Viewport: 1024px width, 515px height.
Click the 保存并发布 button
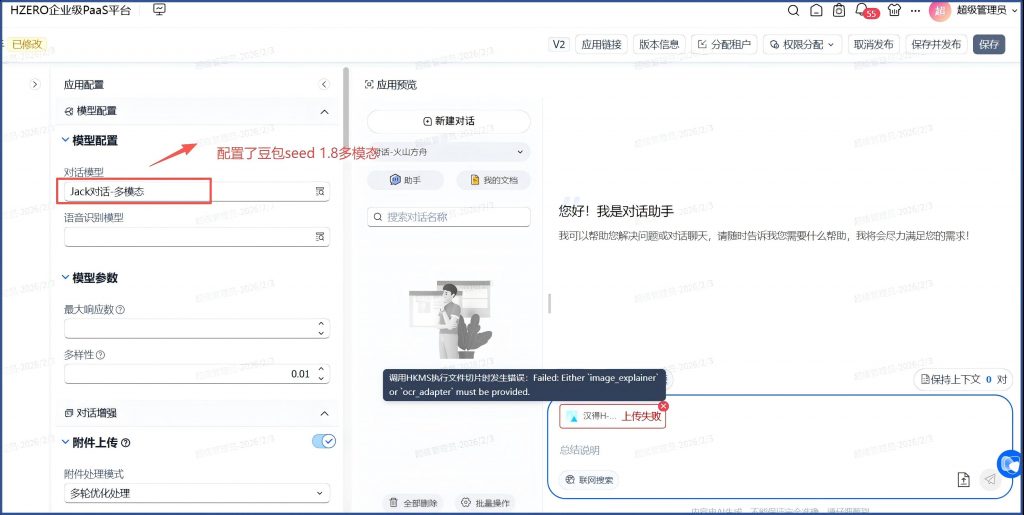(936, 44)
